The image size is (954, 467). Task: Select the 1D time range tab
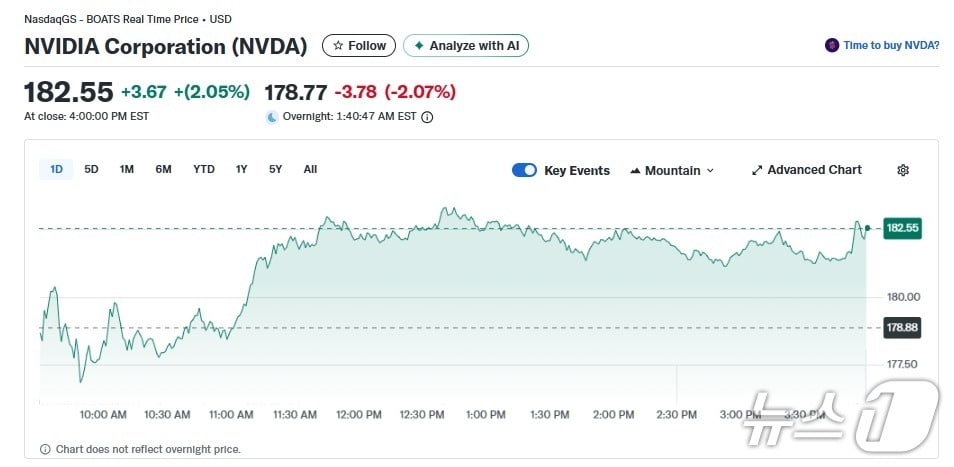pos(56,169)
